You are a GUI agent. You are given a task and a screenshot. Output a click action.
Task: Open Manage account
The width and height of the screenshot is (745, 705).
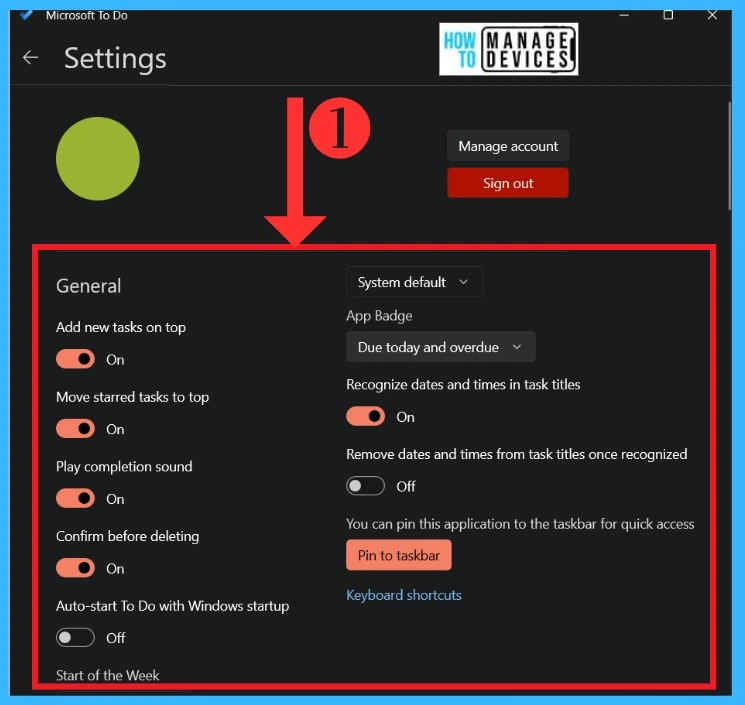pyautogui.click(x=508, y=146)
